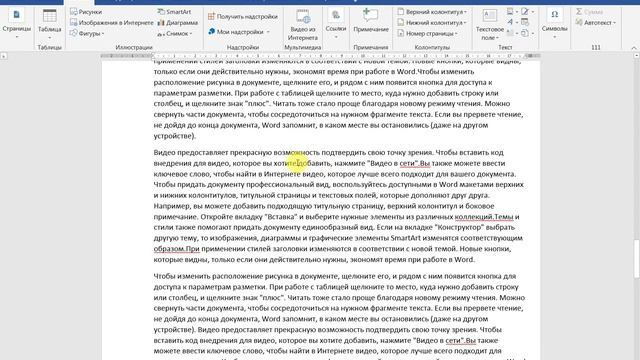Click the word "Видео" starting the second paragraph

164,152
